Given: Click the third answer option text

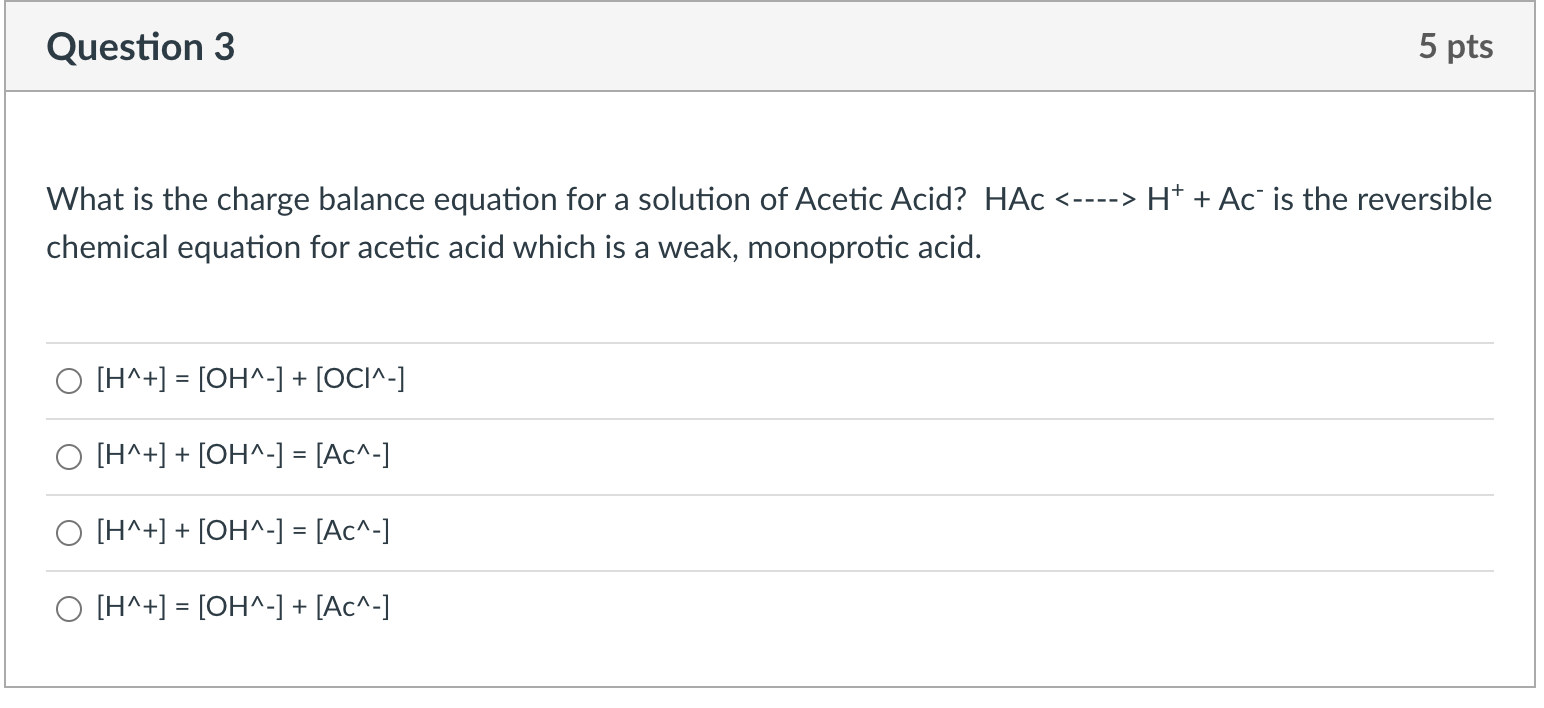Looking at the screenshot, I should point(242,532).
